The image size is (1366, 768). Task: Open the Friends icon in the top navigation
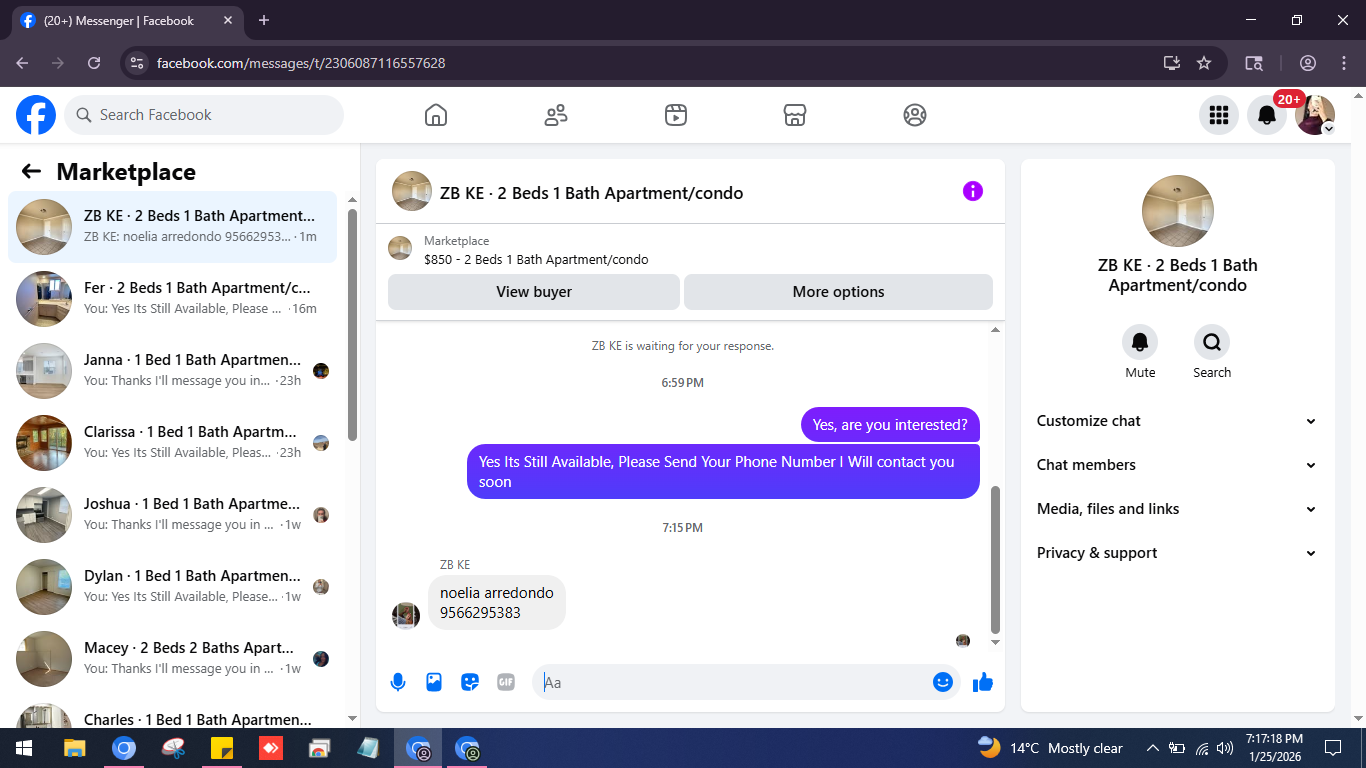pyautogui.click(x=556, y=115)
